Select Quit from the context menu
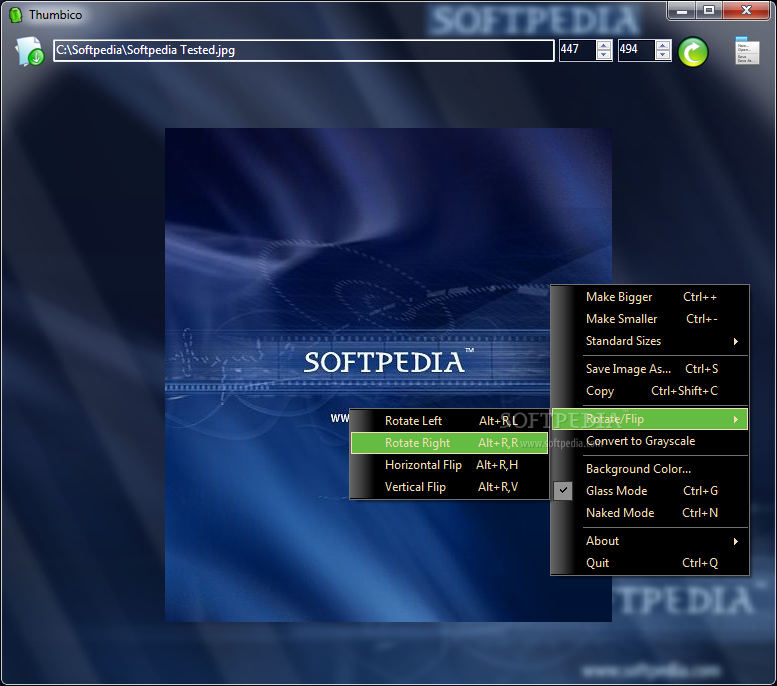 tap(650, 563)
